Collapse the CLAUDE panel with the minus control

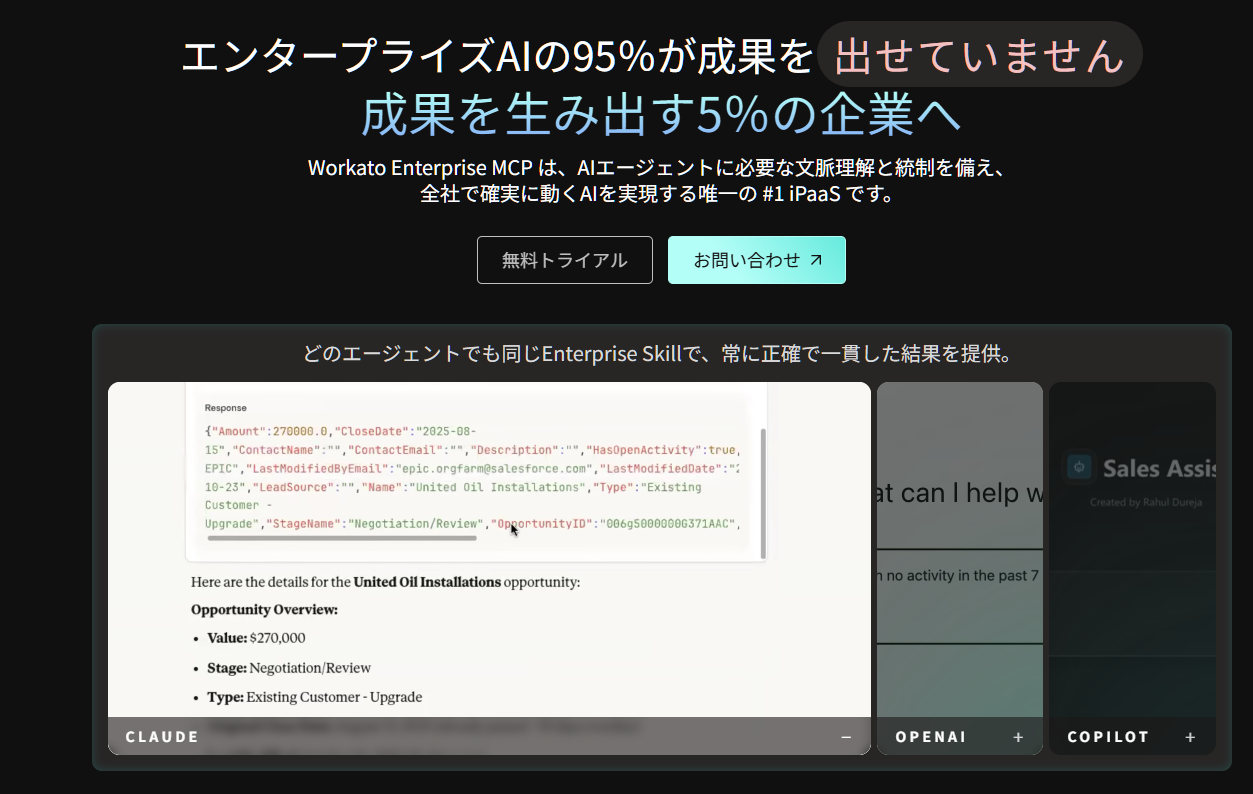(x=846, y=736)
